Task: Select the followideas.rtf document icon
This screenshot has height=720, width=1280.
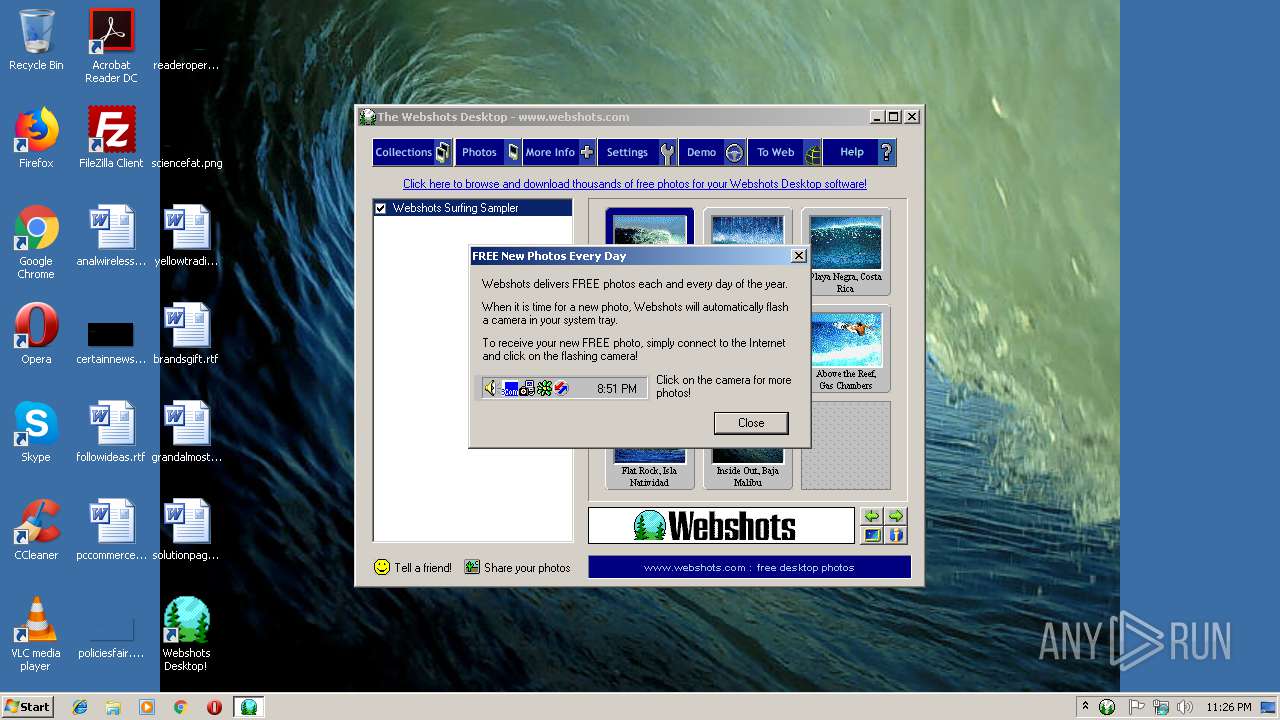Action: click(111, 432)
